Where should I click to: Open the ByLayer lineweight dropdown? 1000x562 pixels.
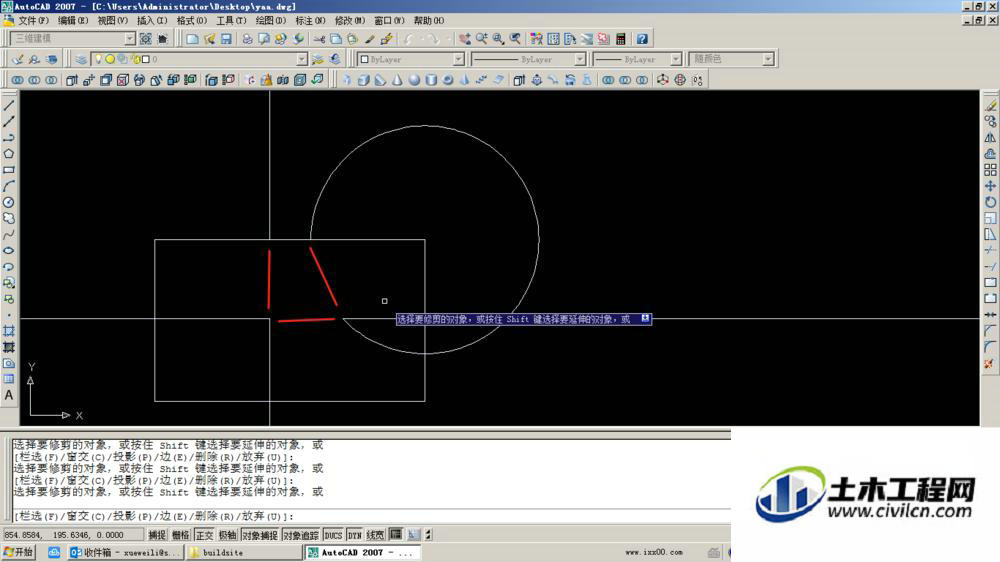click(x=675, y=59)
